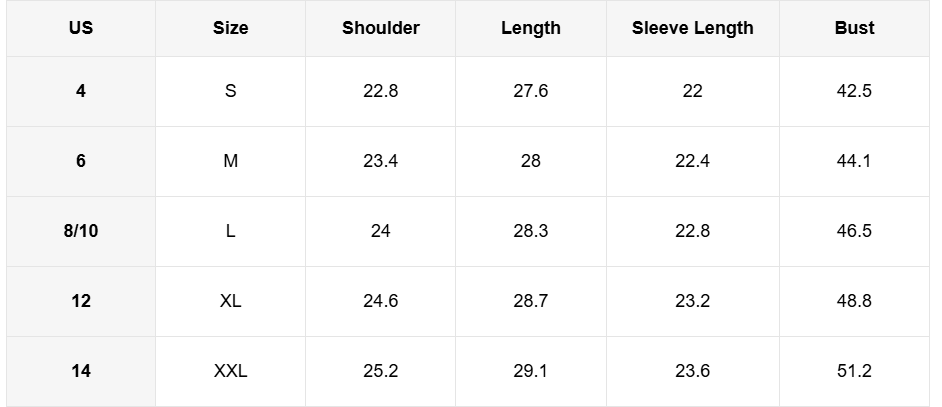Select the US size 4 cell
Image resolution: width=942 pixels, height=407 pixels.
point(81,91)
